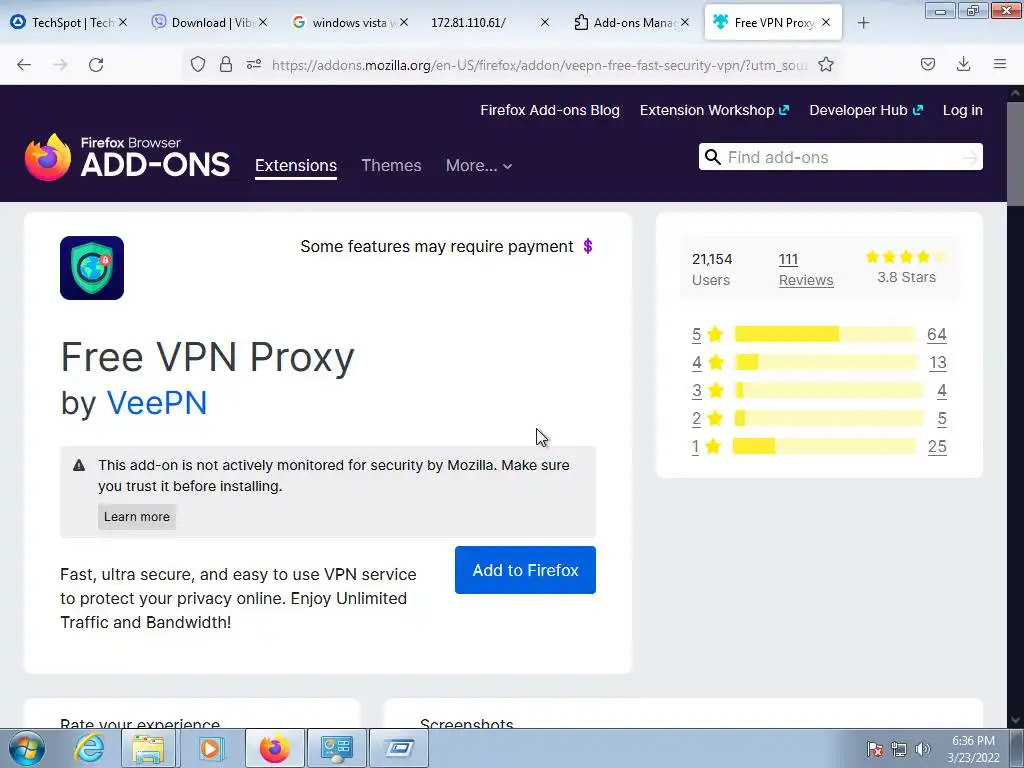Submit add-on search arrow
Viewport: 1024px width, 768px height.
click(x=970, y=157)
